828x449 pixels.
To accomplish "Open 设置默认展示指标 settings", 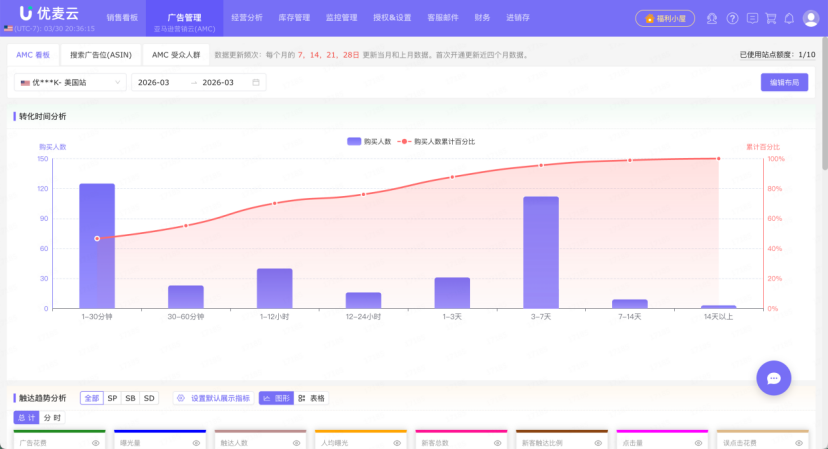I will pos(213,398).
